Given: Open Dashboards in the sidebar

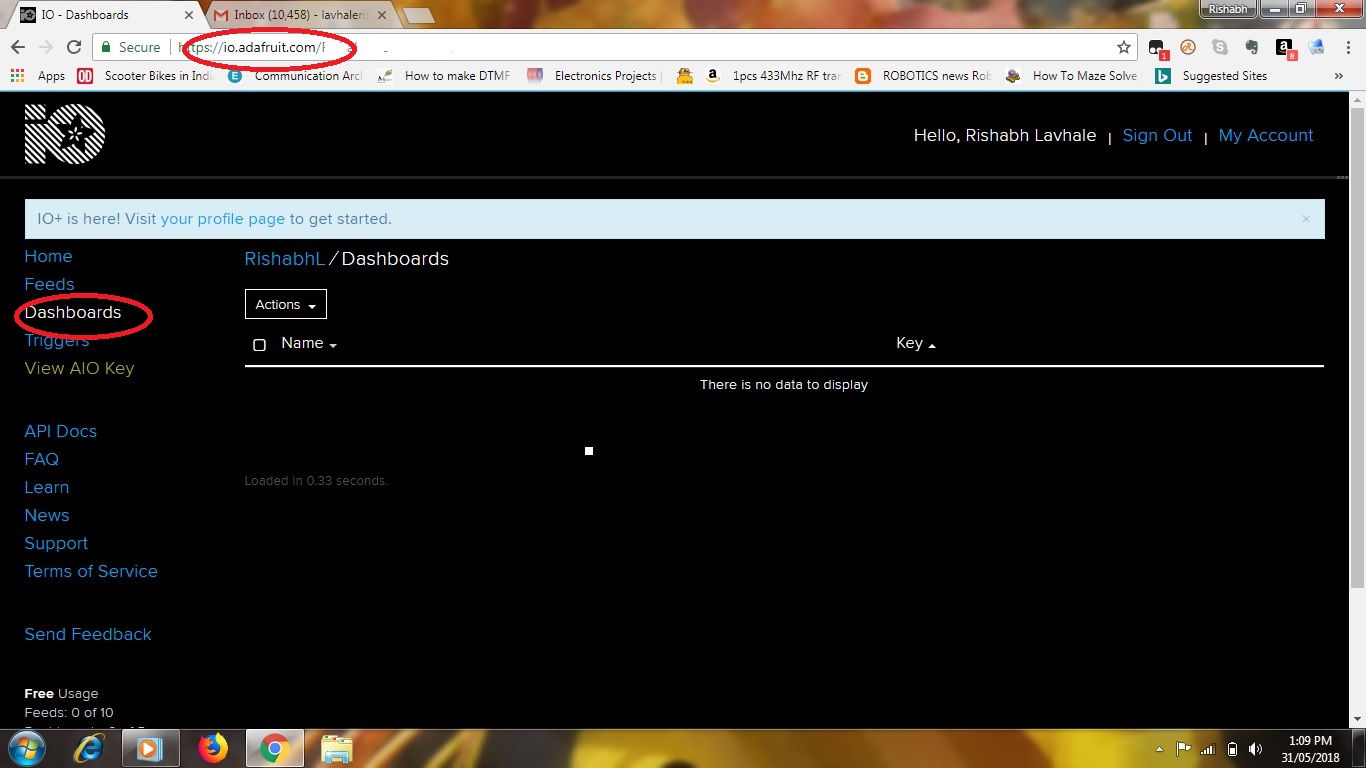Looking at the screenshot, I should click(73, 312).
